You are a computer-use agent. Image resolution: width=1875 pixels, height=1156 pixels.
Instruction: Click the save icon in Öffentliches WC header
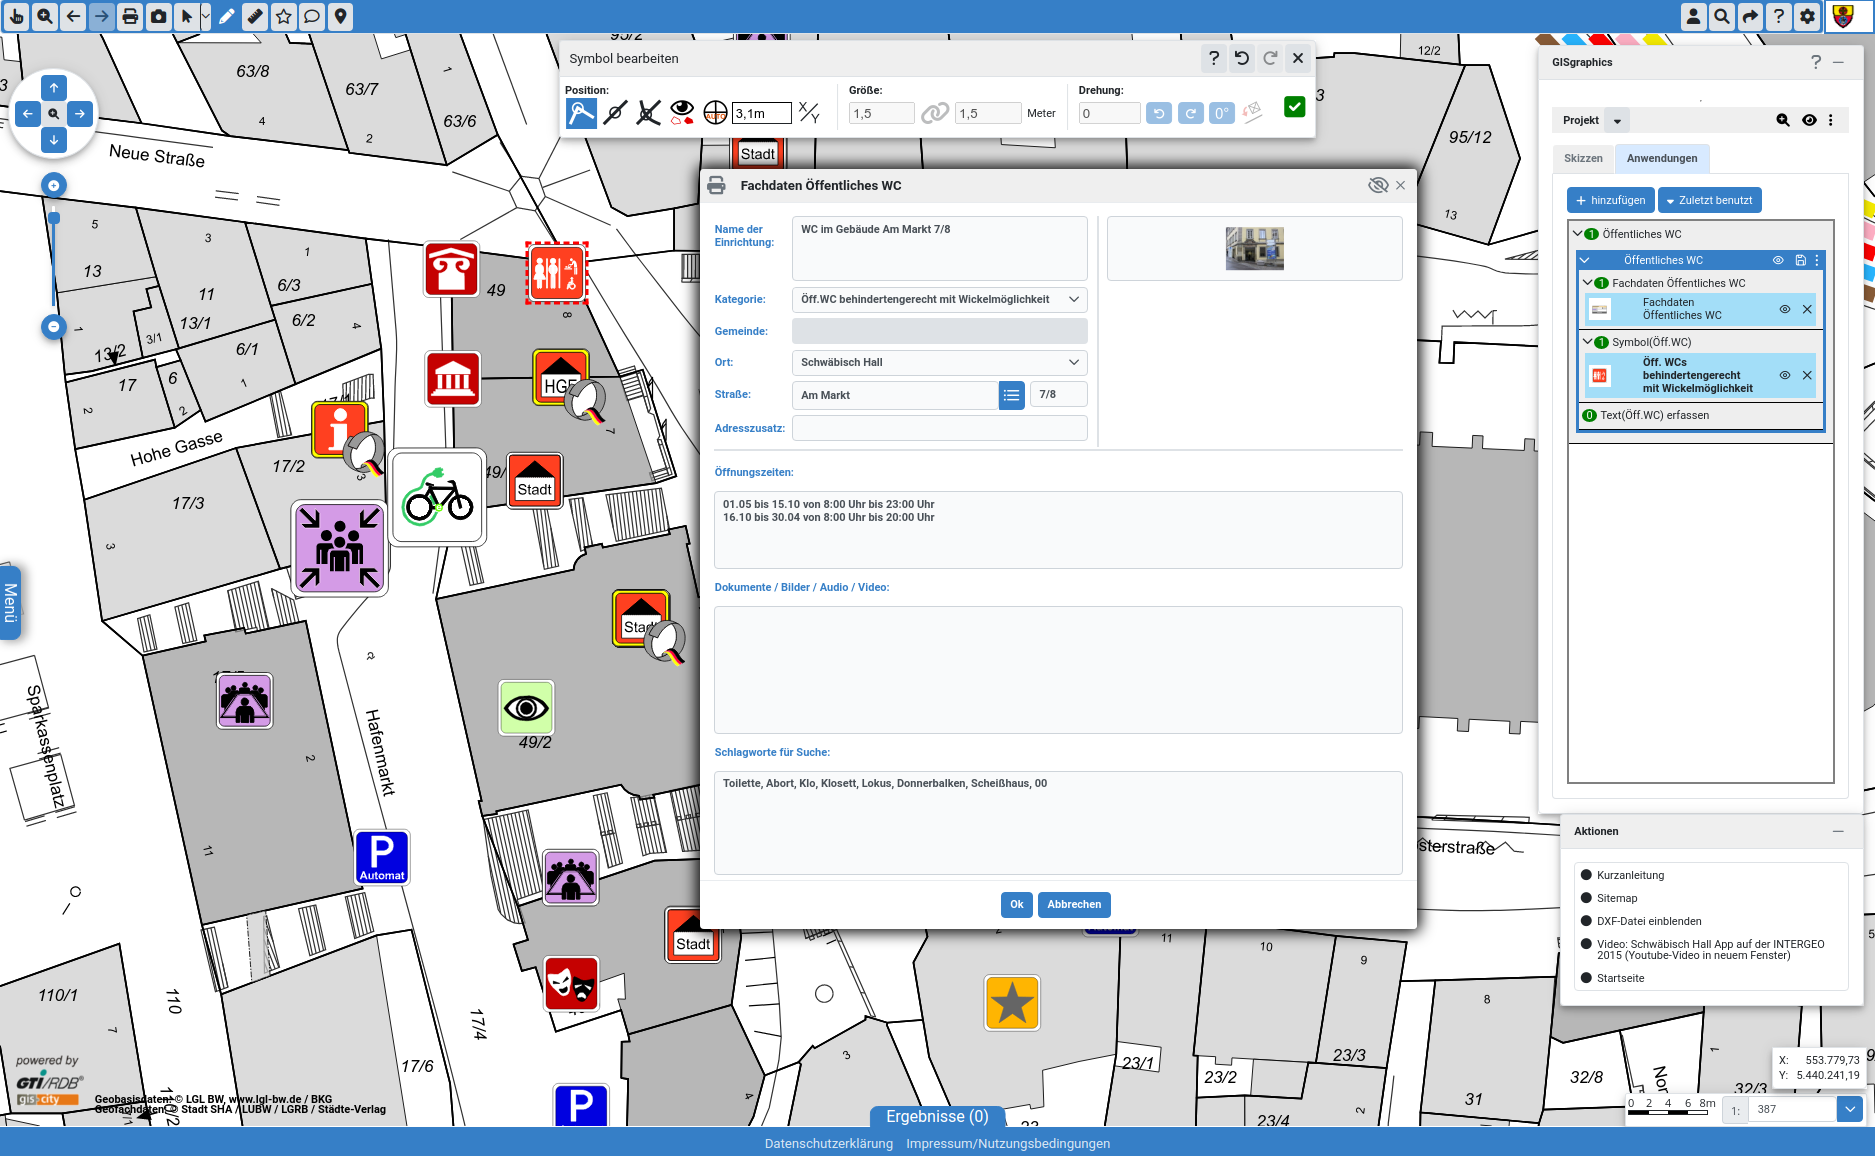coord(1800,260)
